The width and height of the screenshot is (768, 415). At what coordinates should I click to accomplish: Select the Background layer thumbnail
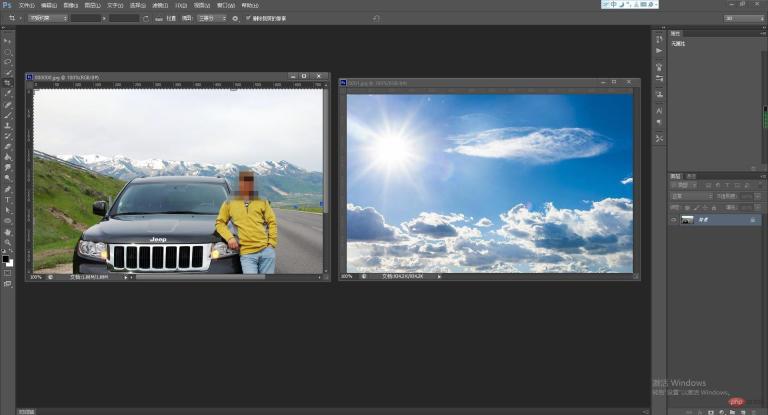tap(688, 219)
